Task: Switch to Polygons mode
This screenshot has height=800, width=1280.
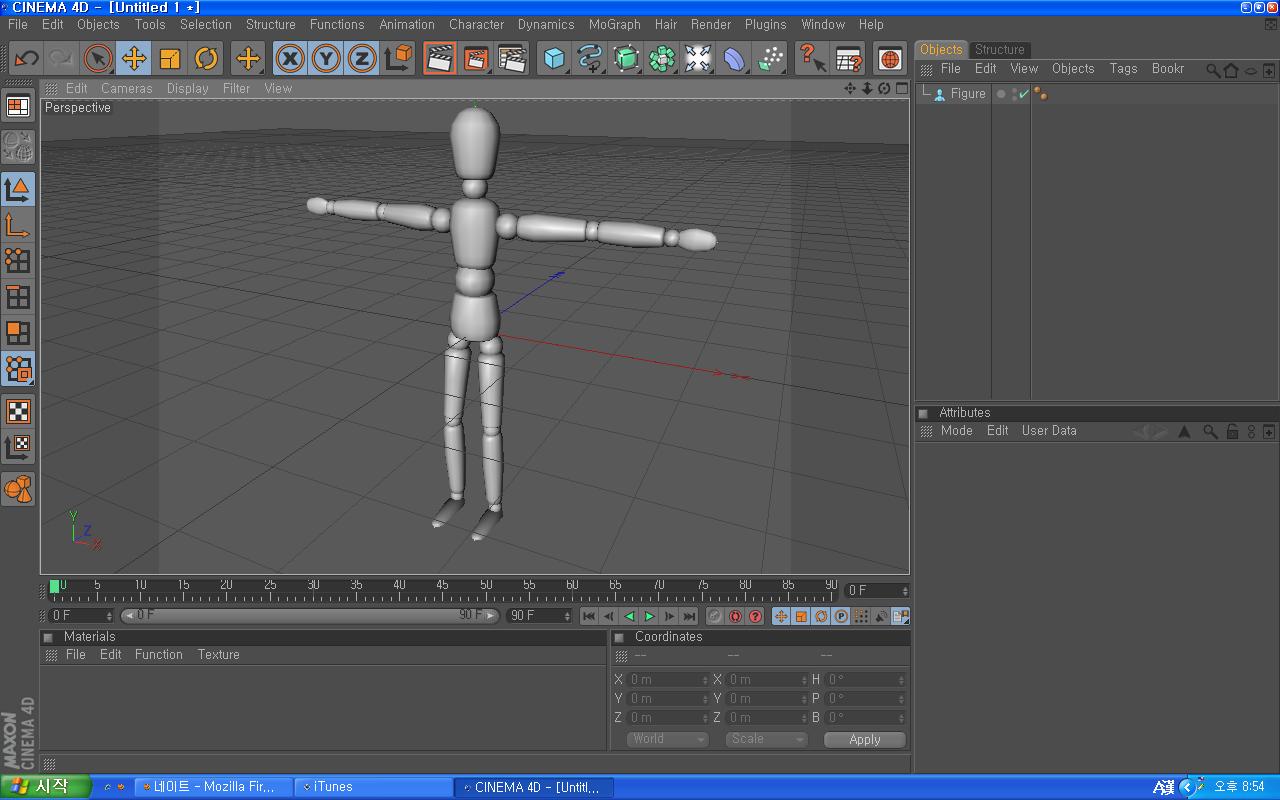Action: tap(18, 333)
